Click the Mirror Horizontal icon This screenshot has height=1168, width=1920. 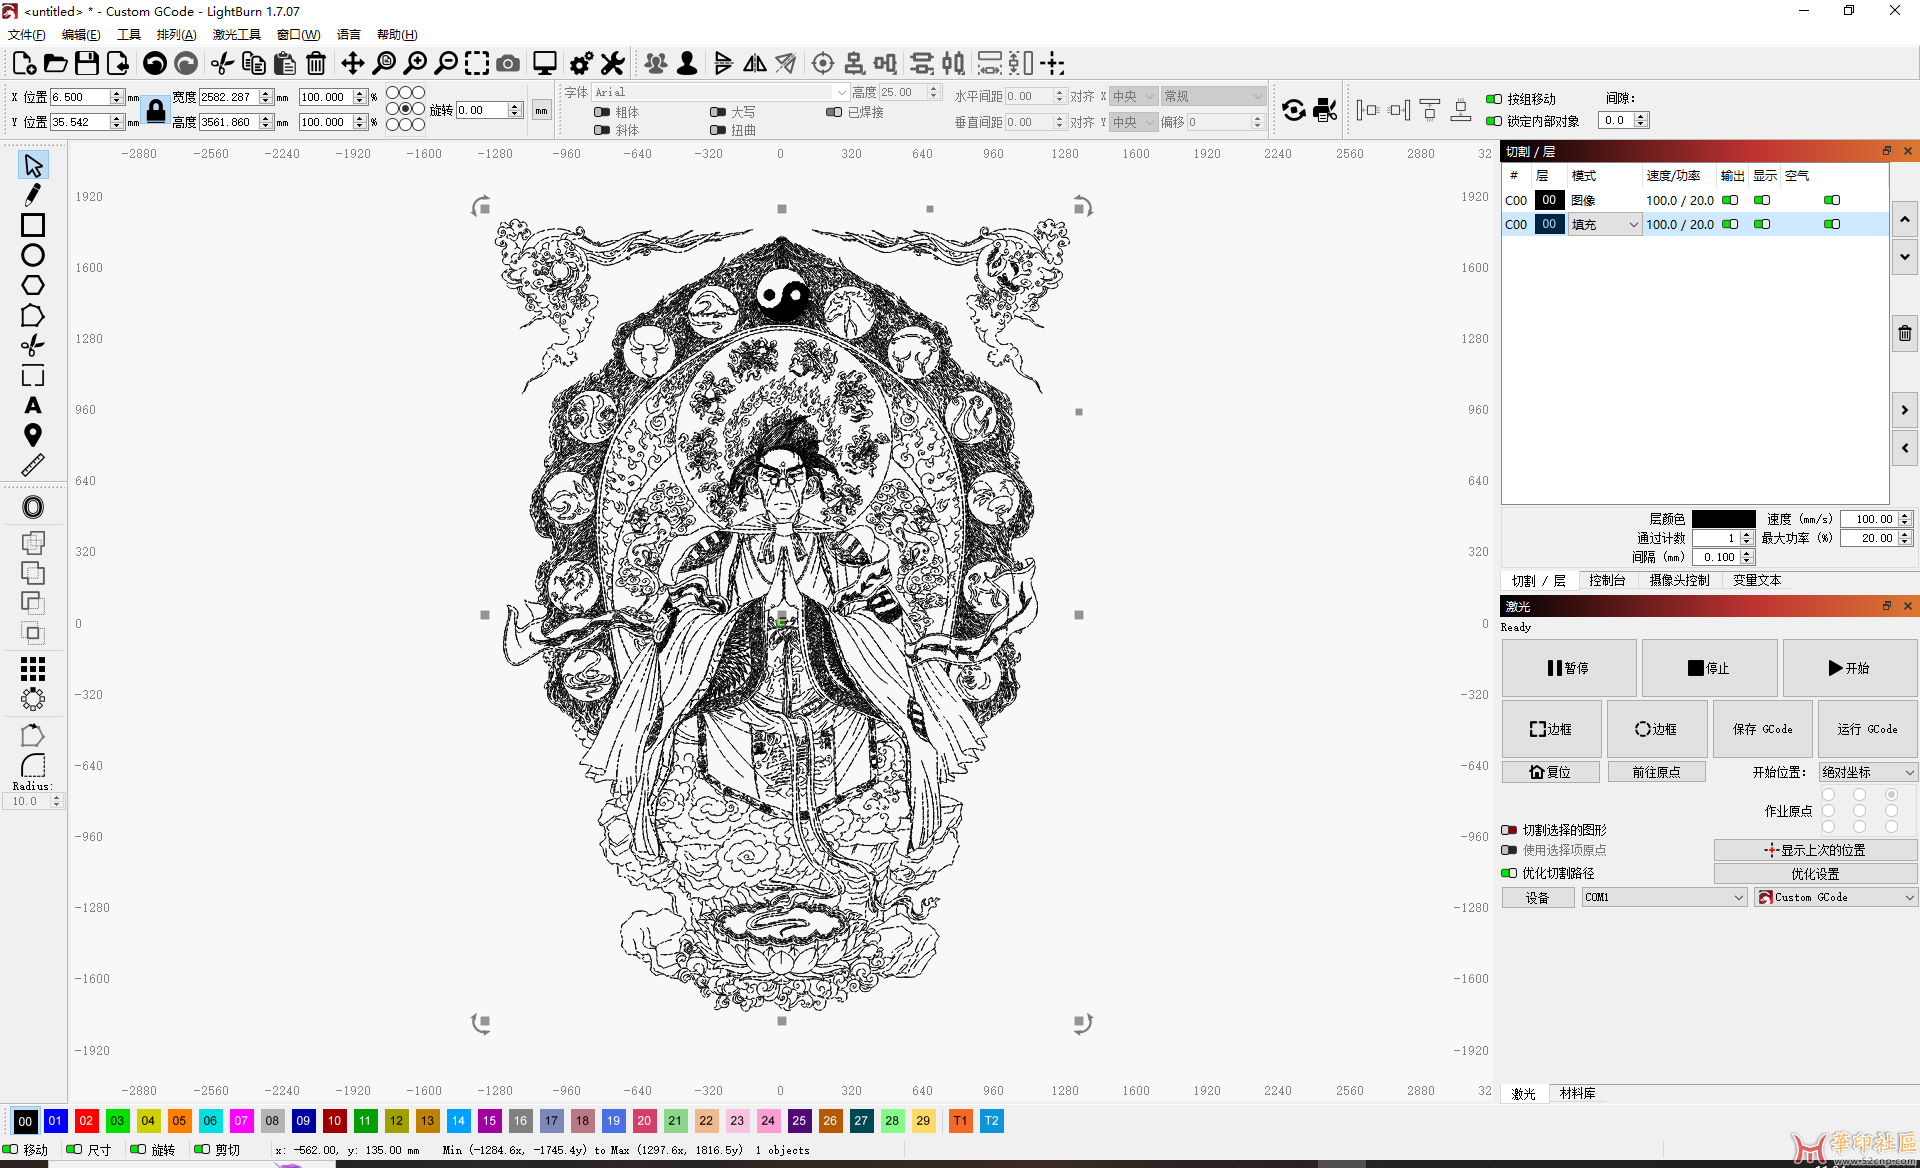755,64
